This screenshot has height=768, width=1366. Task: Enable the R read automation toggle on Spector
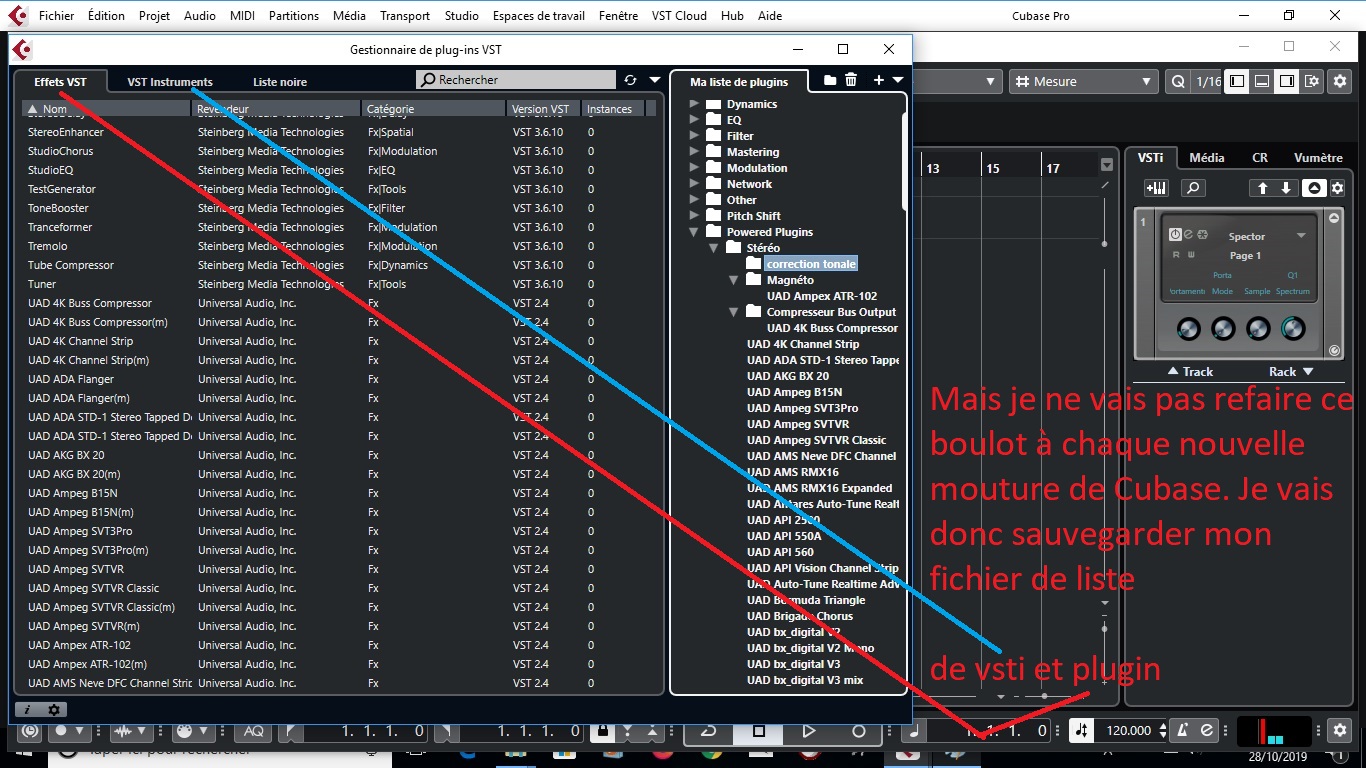1176,256
